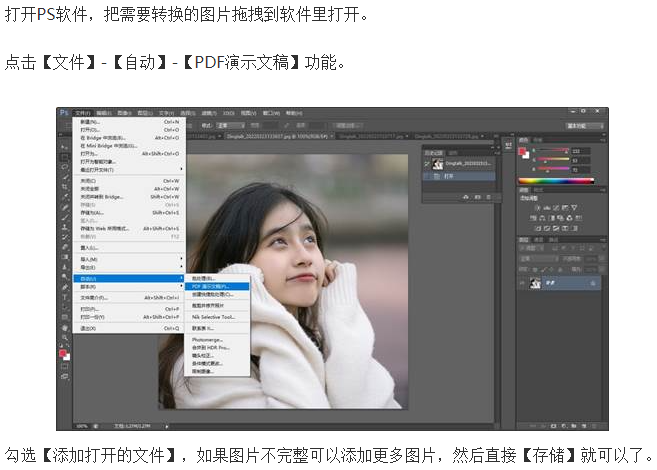Click the lock icon on the background layer
The width and height of the screenshot is (657, 470).
point(594,284)
